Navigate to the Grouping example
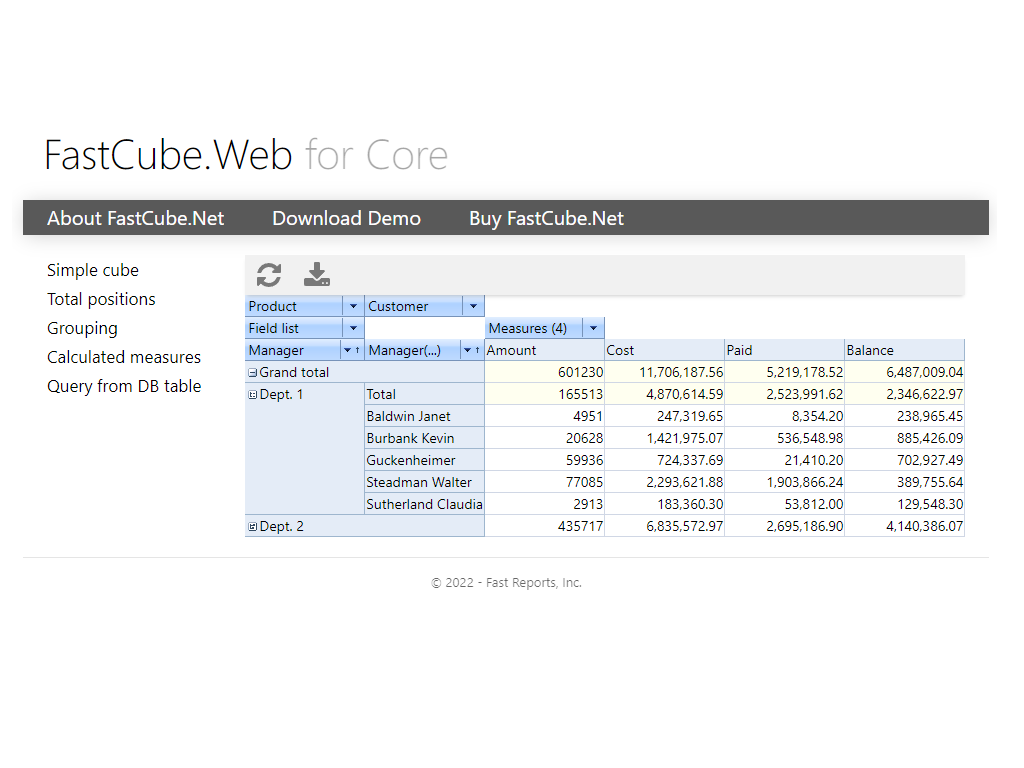 coord(82,328)
